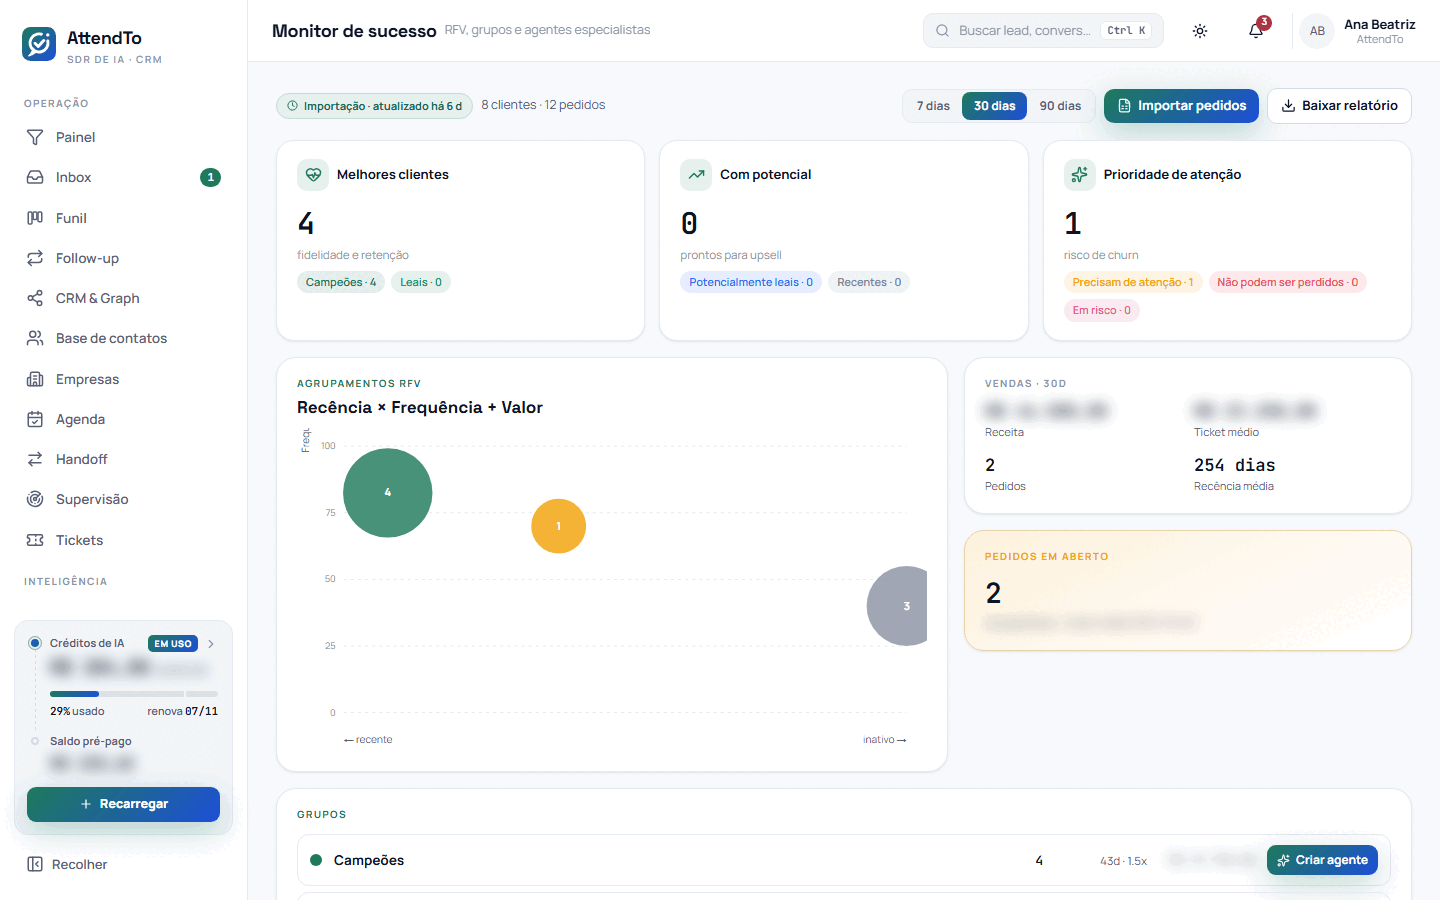Click the AI credits usage progress bar
Viewport: 1440px width, 900px height.
click(x=134, y=694)
